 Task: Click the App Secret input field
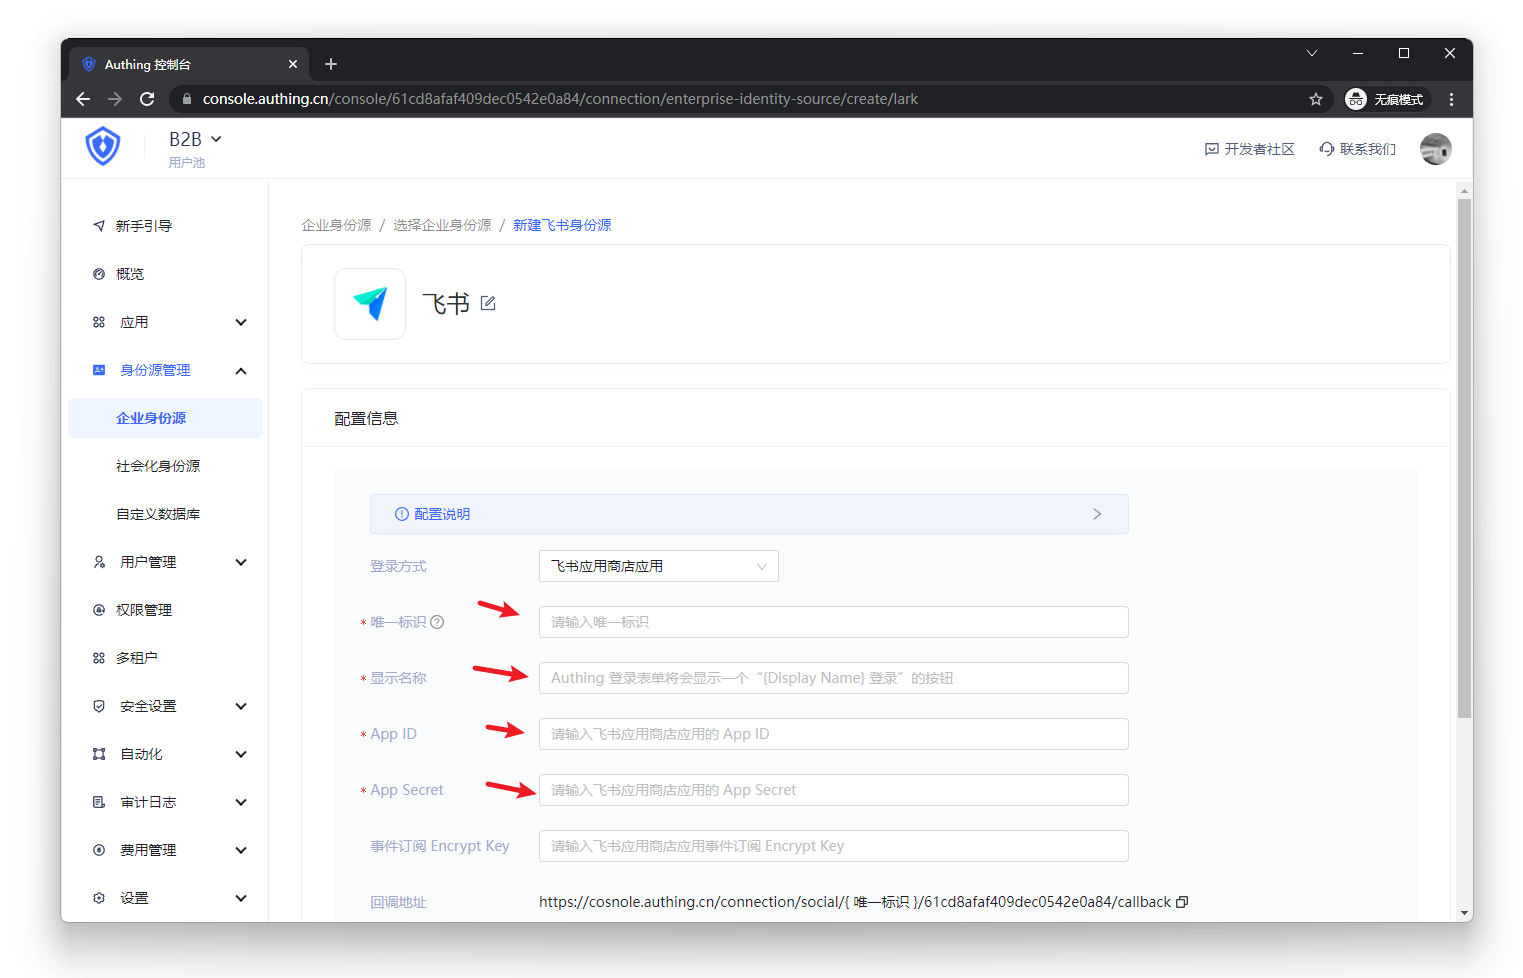pyautogui.click(x=833, y=790)
